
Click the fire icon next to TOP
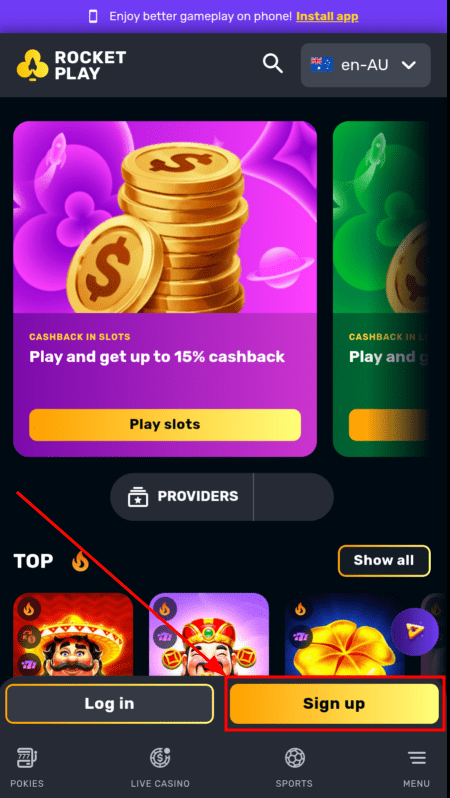[80, 561]
